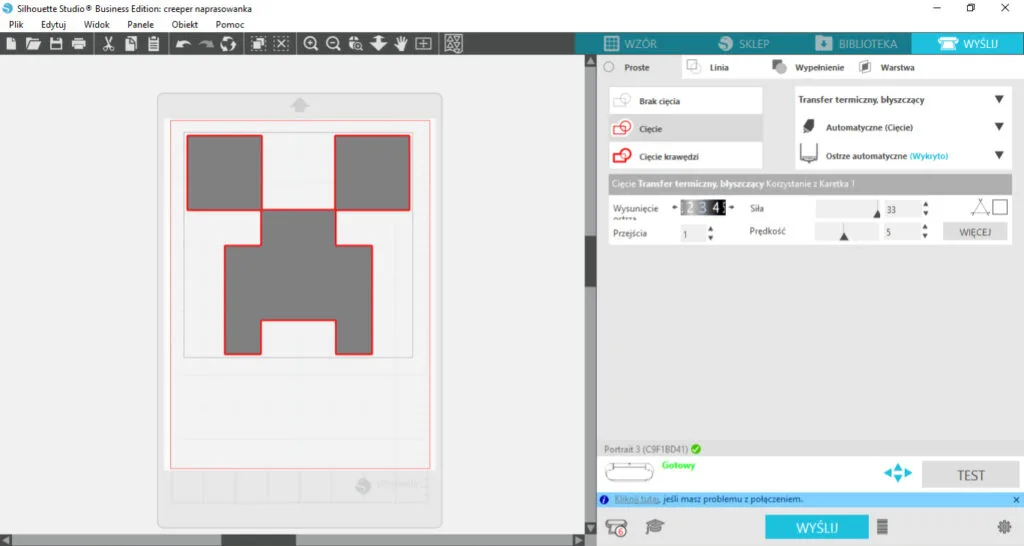Image resolution: width=1024 pixels, height=546 pixels.
Task: Open the Edytuj menu
Action: coord(54,24)
